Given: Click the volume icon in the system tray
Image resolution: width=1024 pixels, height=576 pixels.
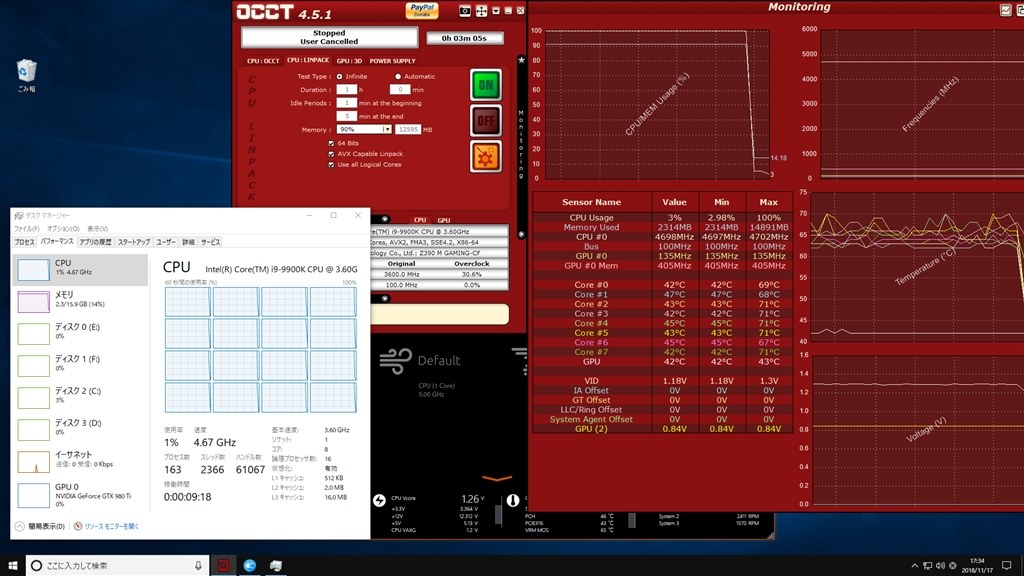Looking at the screenshot, I should point(940,566).
